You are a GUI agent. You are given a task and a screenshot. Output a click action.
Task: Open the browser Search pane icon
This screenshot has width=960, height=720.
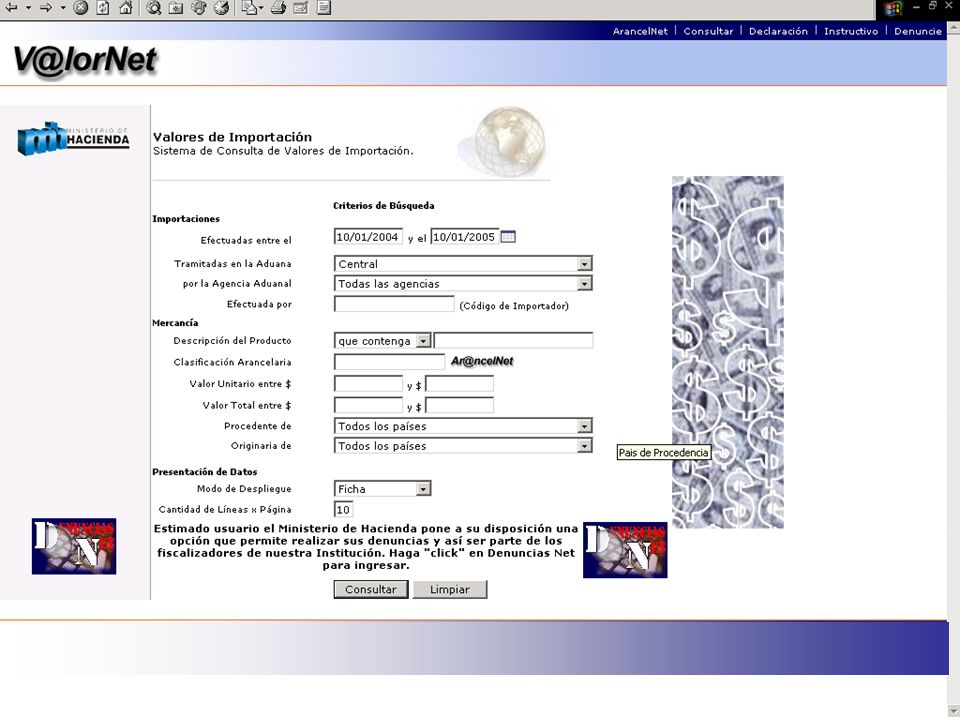pos(154,7)
